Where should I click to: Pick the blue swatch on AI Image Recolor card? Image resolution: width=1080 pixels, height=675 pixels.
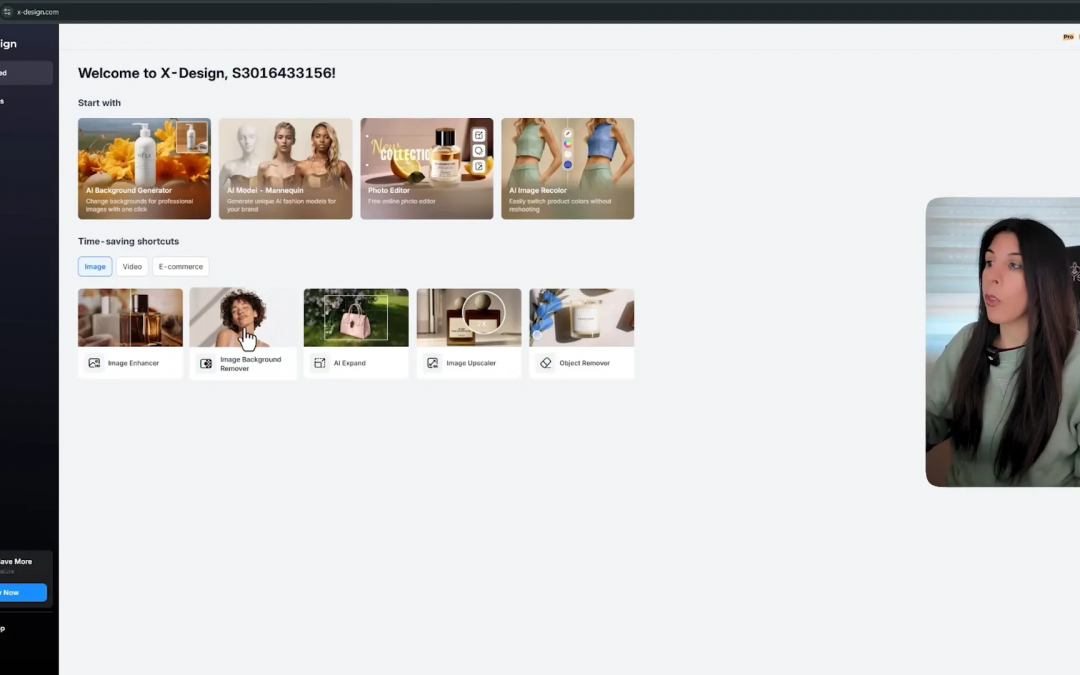point(568,165)
